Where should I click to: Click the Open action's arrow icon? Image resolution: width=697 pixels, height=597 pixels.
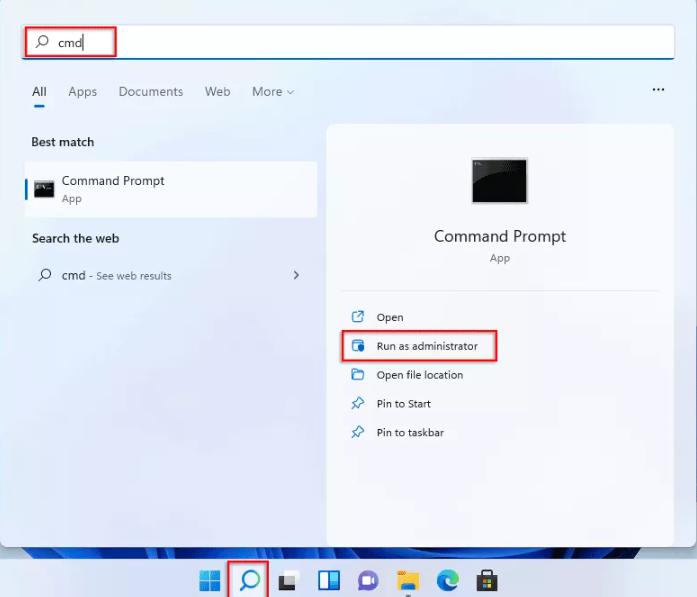tap(358, 317)
